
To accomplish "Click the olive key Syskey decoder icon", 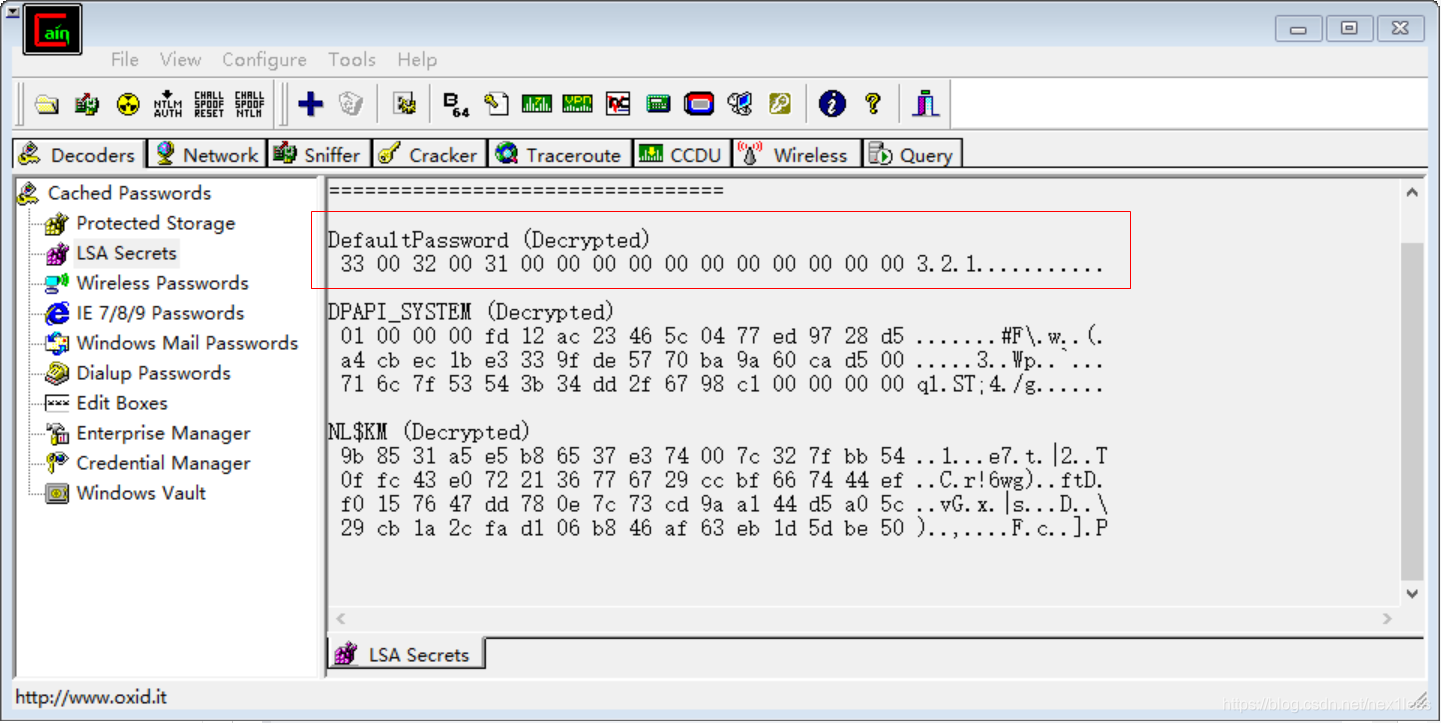I will [x=780, y=103].
